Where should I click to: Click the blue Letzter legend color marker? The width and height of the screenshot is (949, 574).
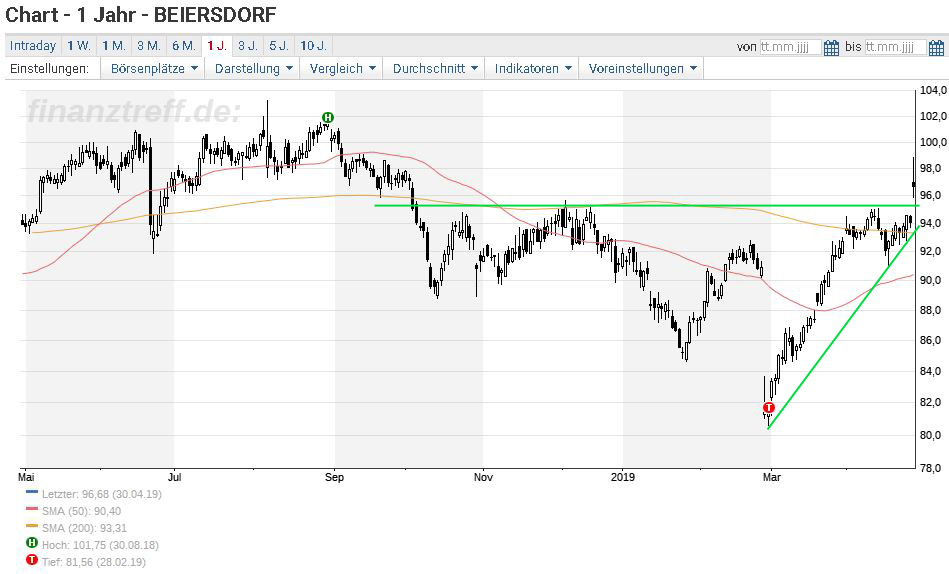[x=32, y=492]
